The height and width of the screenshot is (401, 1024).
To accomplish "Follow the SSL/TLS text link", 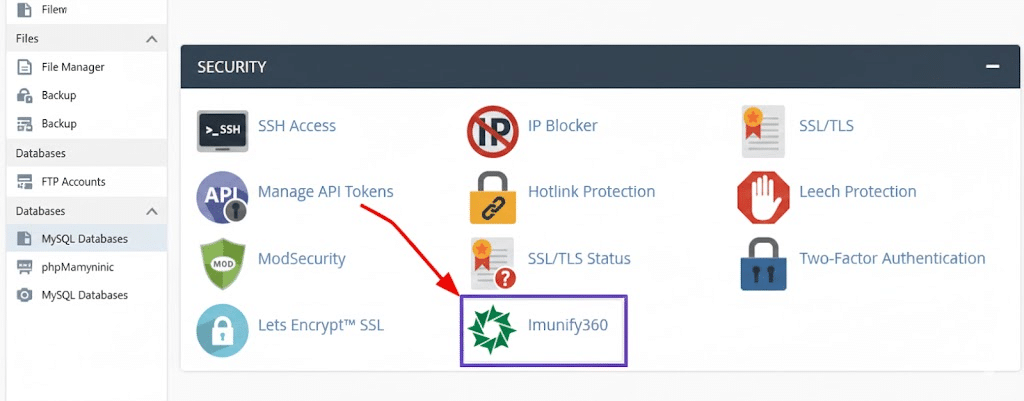I will coord(826,125).
